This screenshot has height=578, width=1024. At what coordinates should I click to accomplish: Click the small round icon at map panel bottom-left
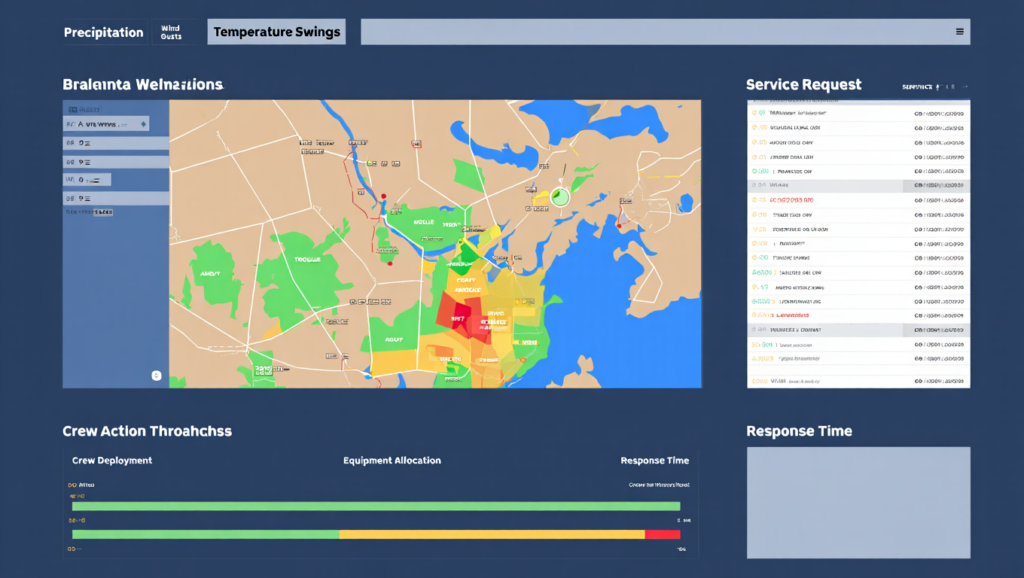[x=156, y=375]
